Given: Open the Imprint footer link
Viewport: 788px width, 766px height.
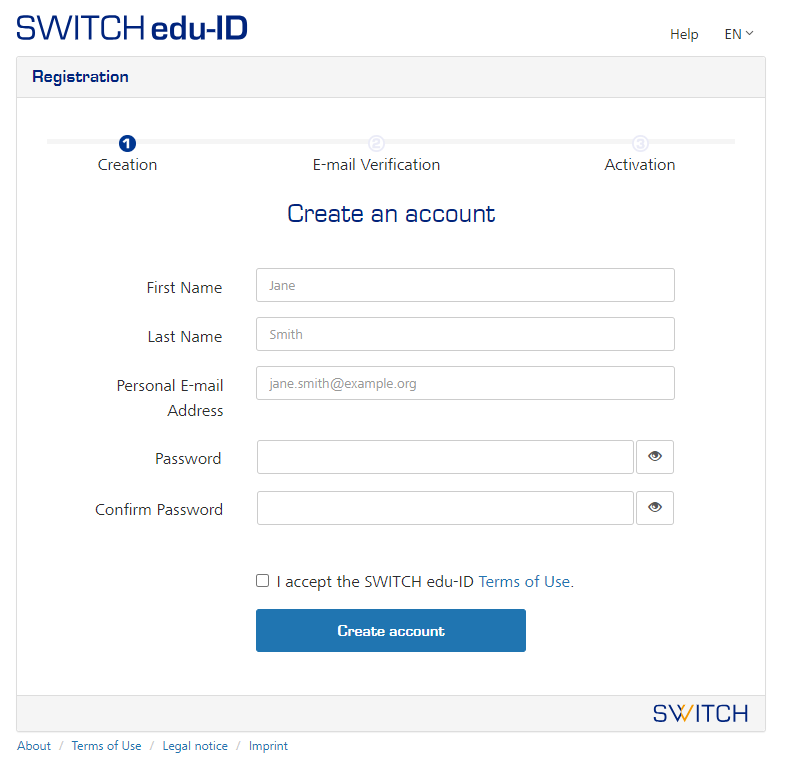Looking at the screenshot, I should [x=268, y=746].
